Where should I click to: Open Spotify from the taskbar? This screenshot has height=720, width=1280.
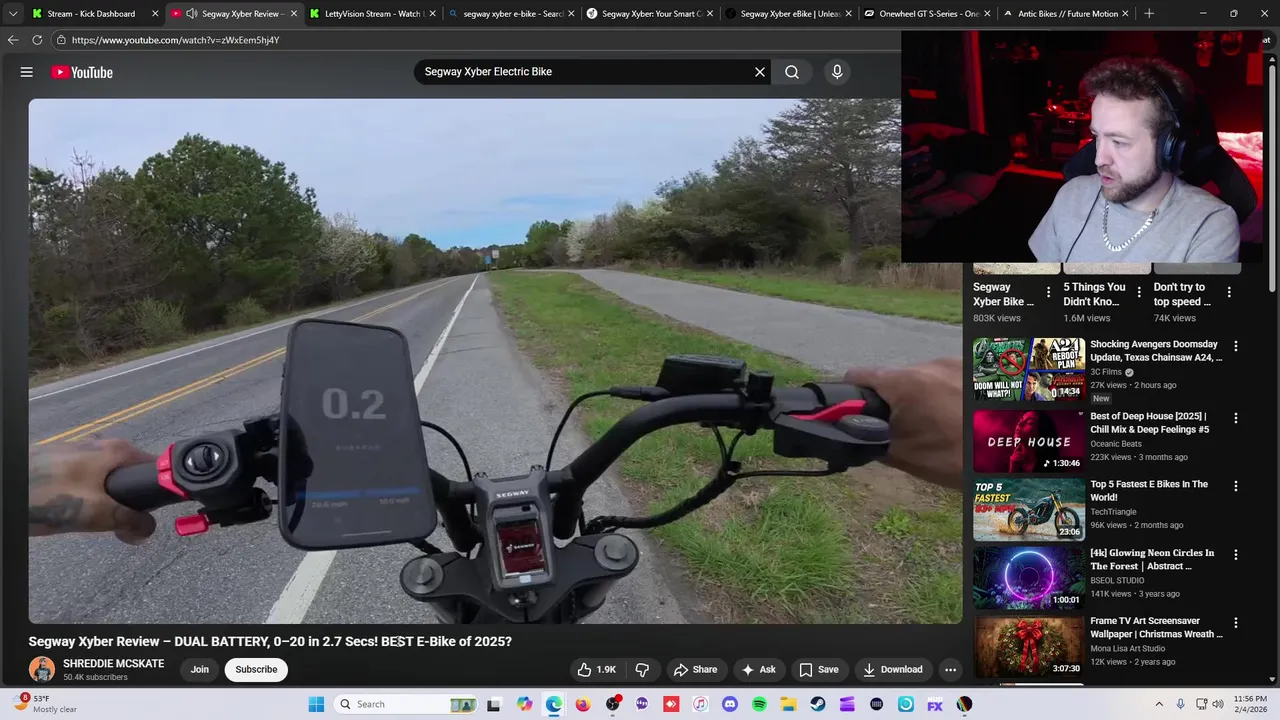pyautogui.click(x=759, y=704)
